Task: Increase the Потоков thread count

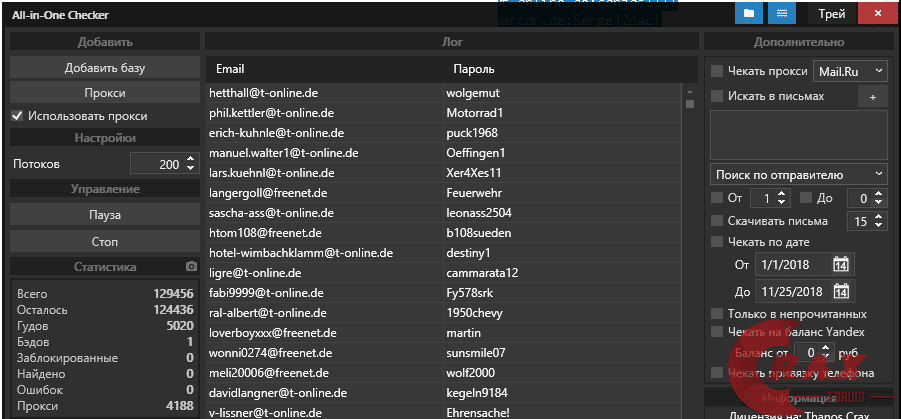Action: point(191,160)
